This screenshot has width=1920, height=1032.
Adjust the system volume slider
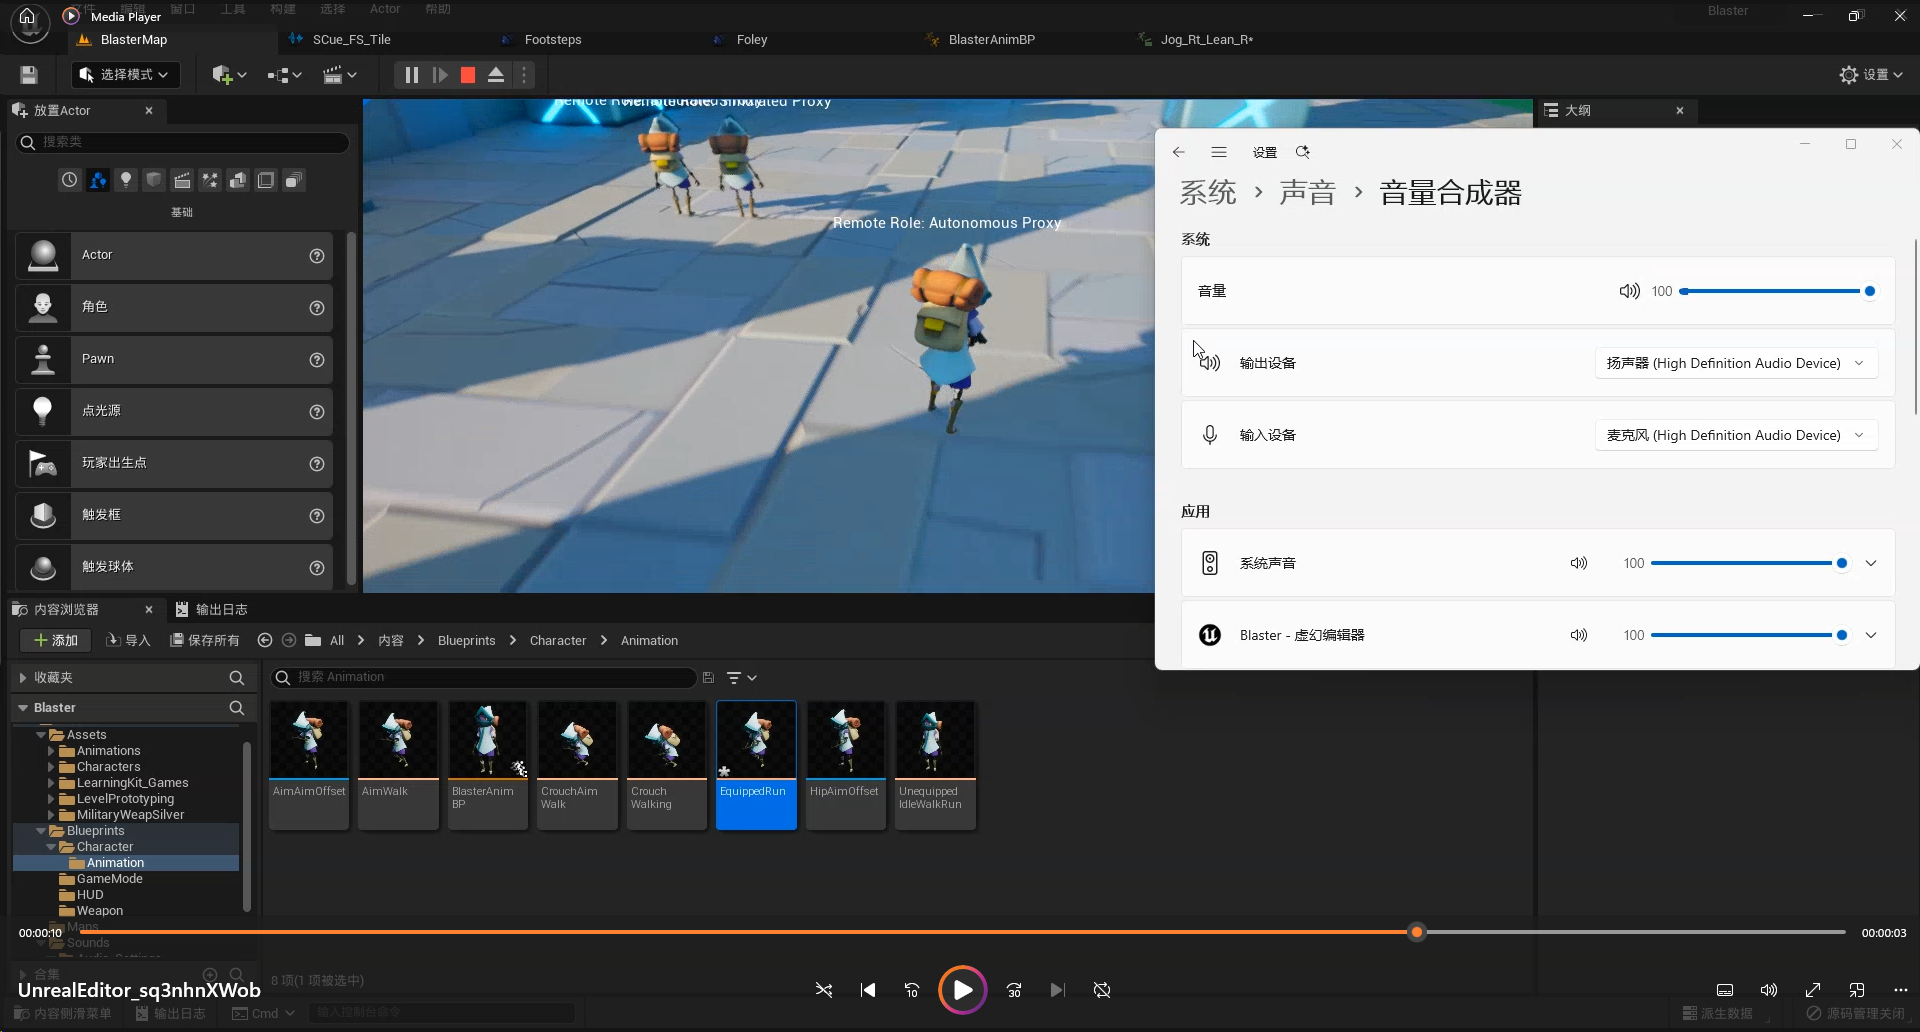pyautogui.click(x=1776, y=291)
